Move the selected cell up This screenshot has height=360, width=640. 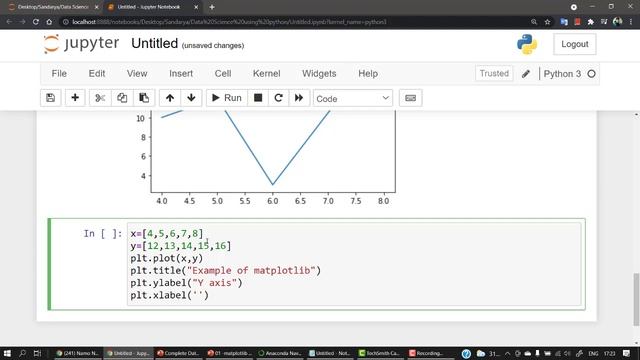coord(170,98)
